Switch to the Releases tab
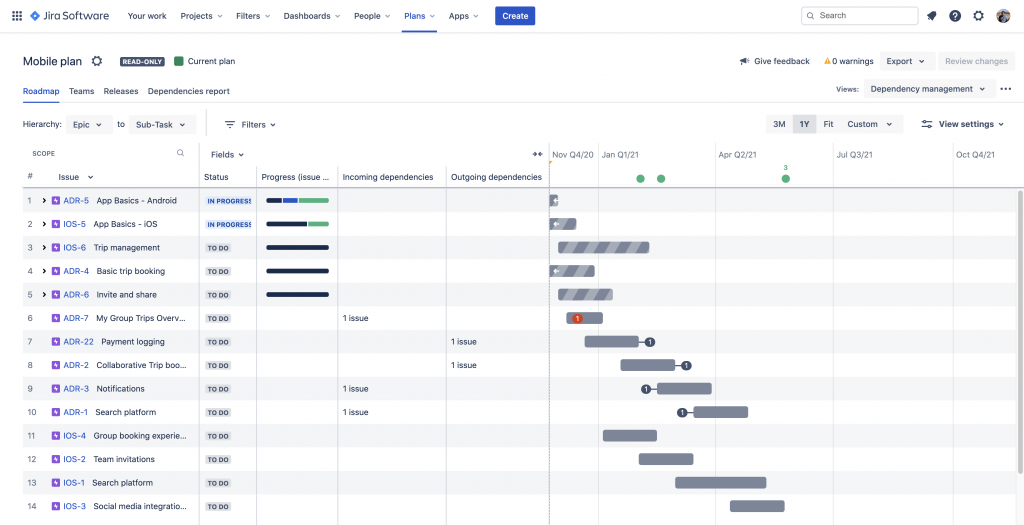The height and width of the screenshot is (525, 1024). [x=121, y=91]
